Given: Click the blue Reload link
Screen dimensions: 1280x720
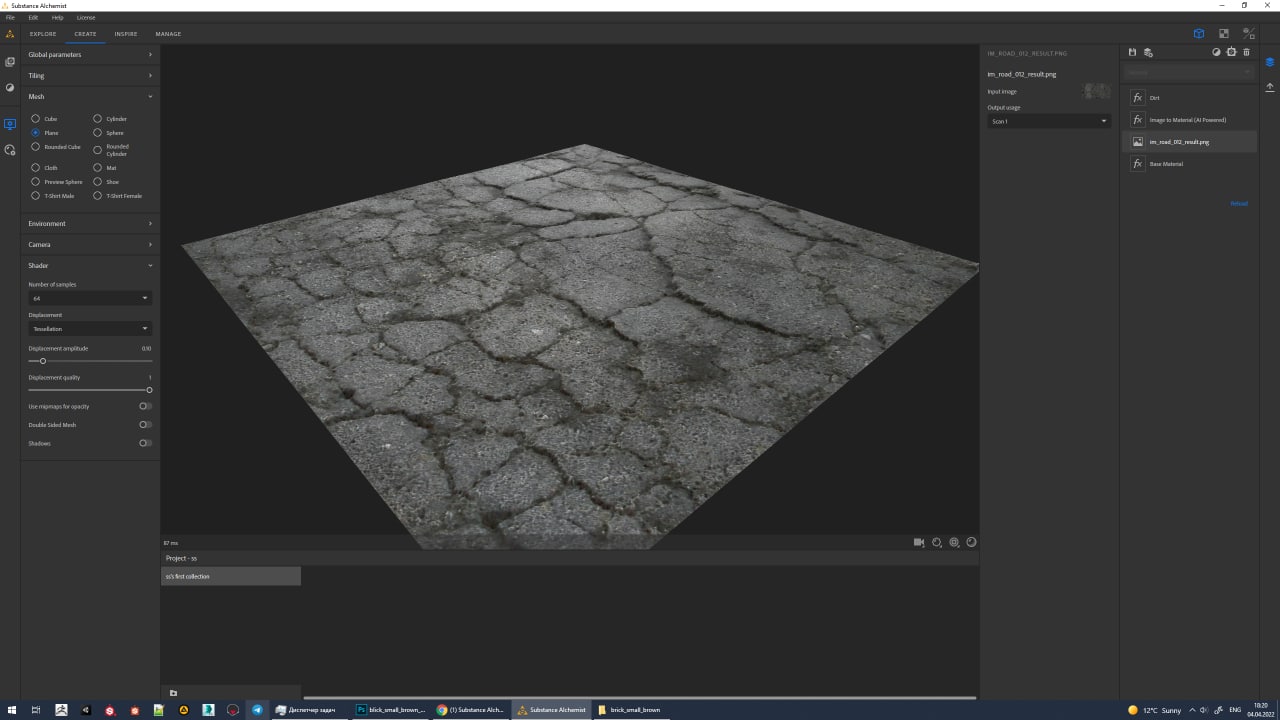Looking at the screenshot, I should click(1238, 204).
